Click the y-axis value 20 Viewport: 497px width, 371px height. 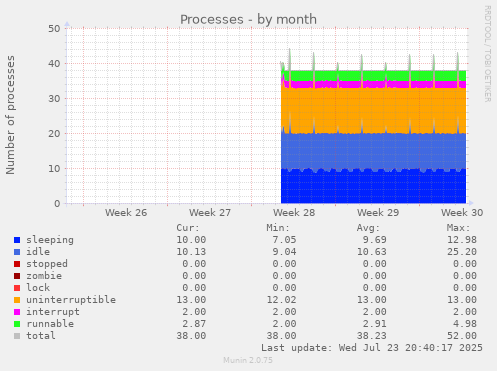coord(54,134)
